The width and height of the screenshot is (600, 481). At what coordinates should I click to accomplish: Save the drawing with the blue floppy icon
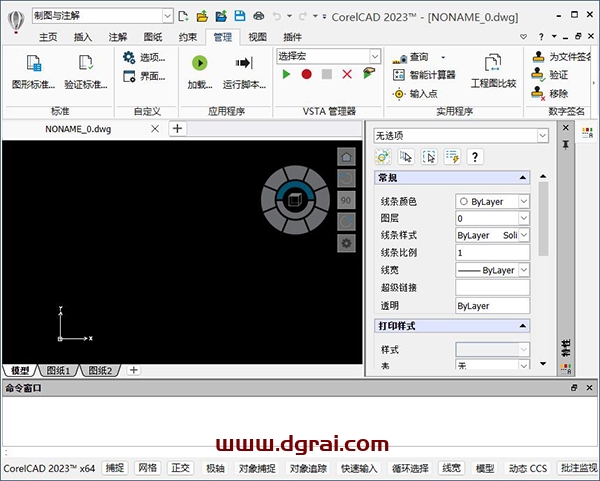[x=240, y=16]
